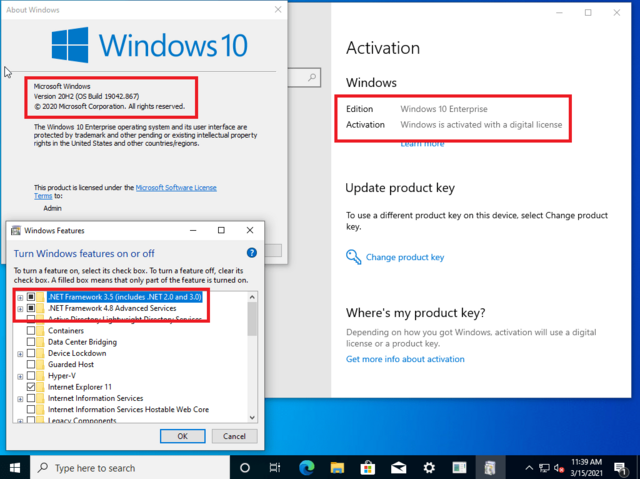
Task: Uncheck Internet Explorer 11 feature
Action: [x=31, y=387]
